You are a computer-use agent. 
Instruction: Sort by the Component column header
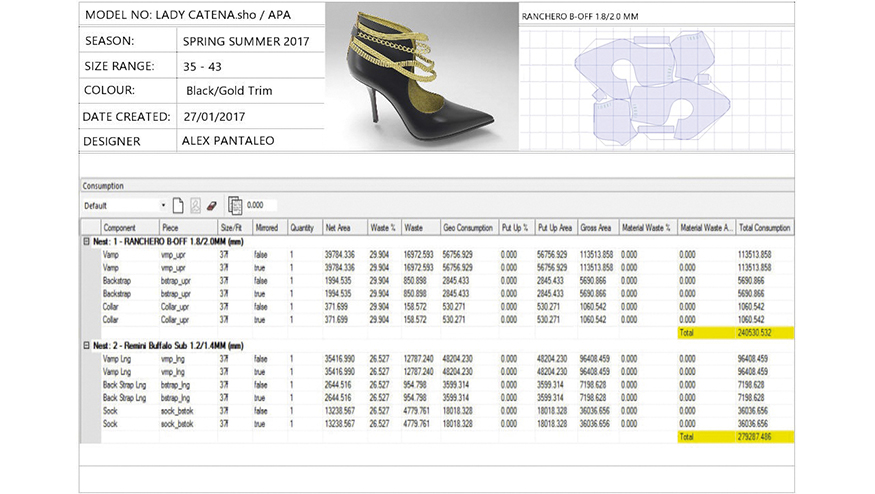coord(120,228)
